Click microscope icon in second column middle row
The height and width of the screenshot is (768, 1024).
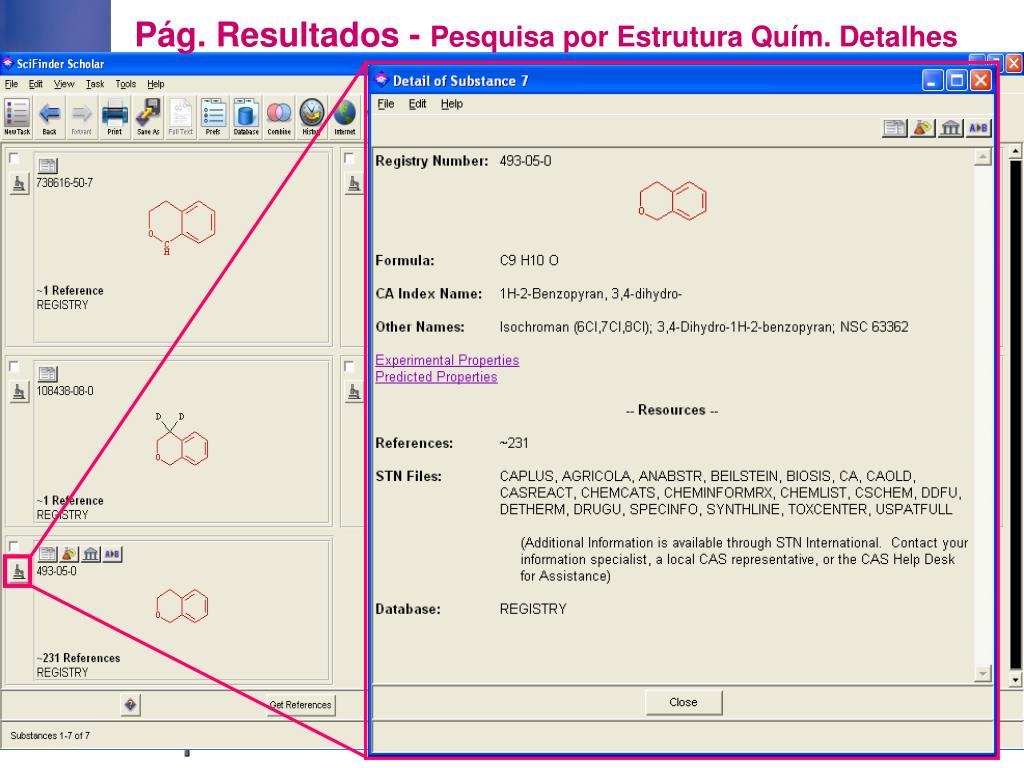353,392
